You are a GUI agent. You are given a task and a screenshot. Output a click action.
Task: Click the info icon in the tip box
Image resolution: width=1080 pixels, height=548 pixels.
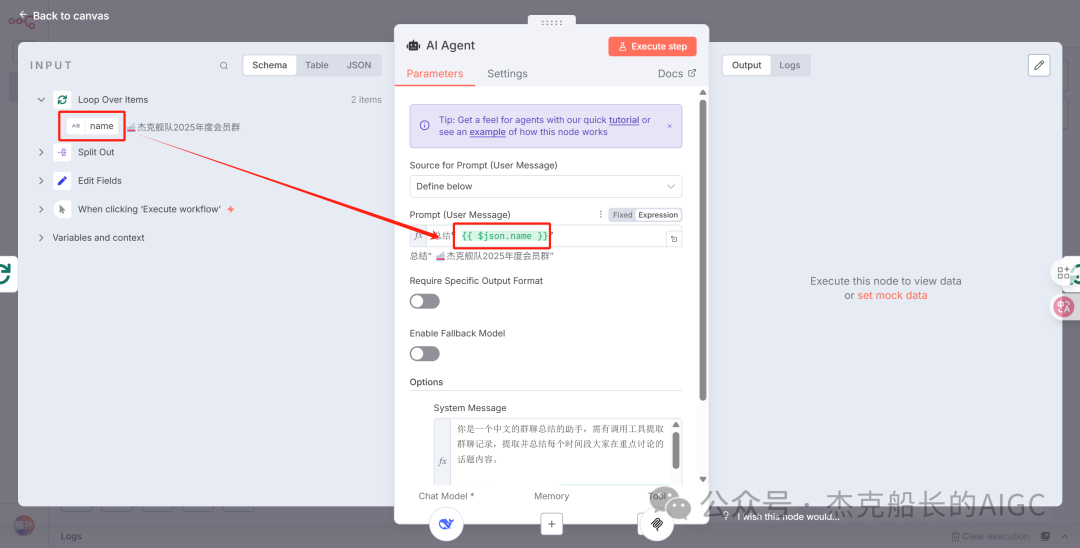[x=424, y=125]
